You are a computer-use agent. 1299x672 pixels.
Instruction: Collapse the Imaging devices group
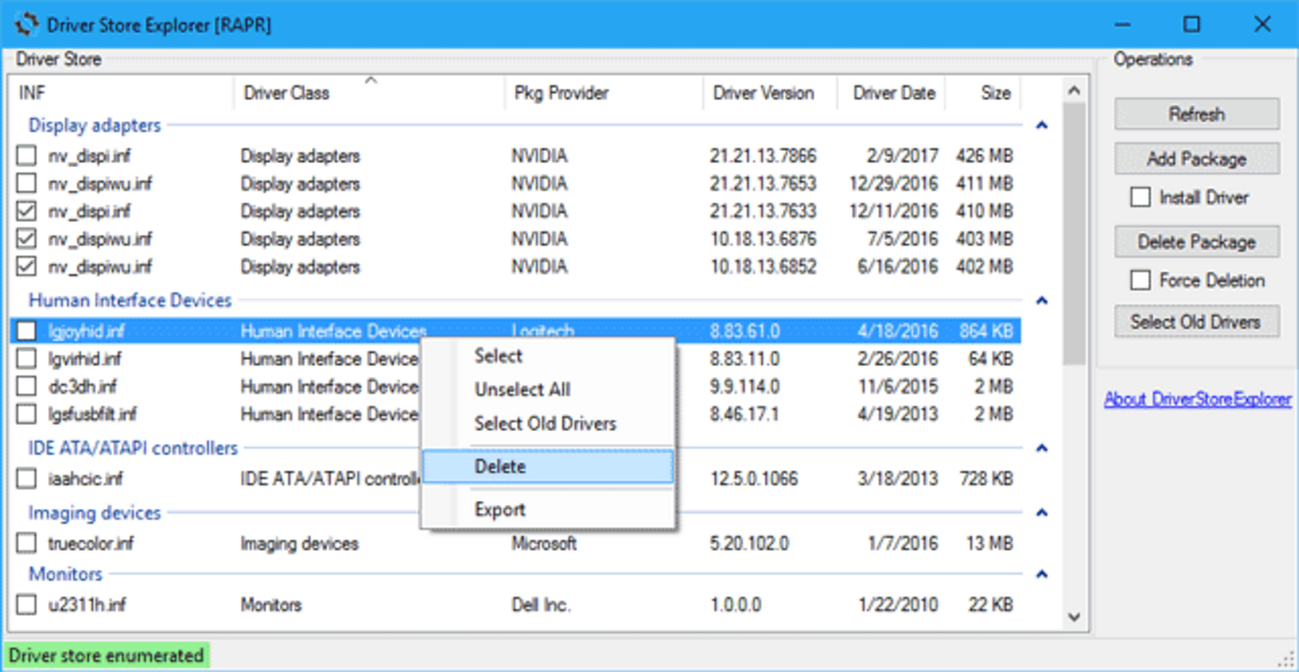point(1041,512)
